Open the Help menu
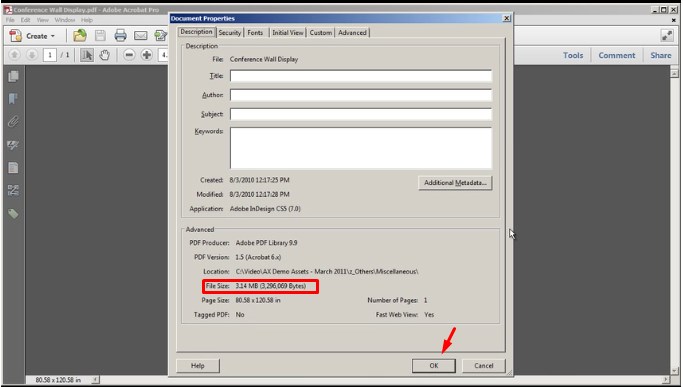 click(x=87, y=20)
